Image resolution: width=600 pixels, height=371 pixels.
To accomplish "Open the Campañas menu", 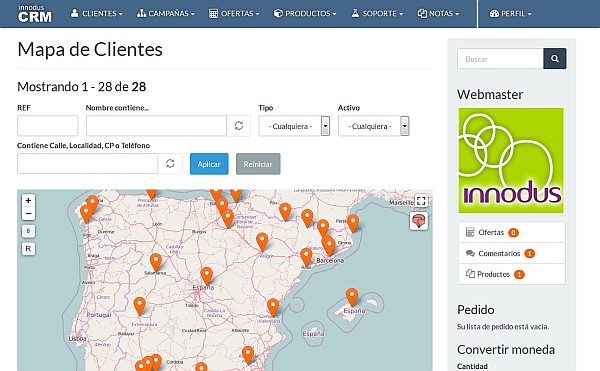I will pyautogui.click(x=166, y=14).
